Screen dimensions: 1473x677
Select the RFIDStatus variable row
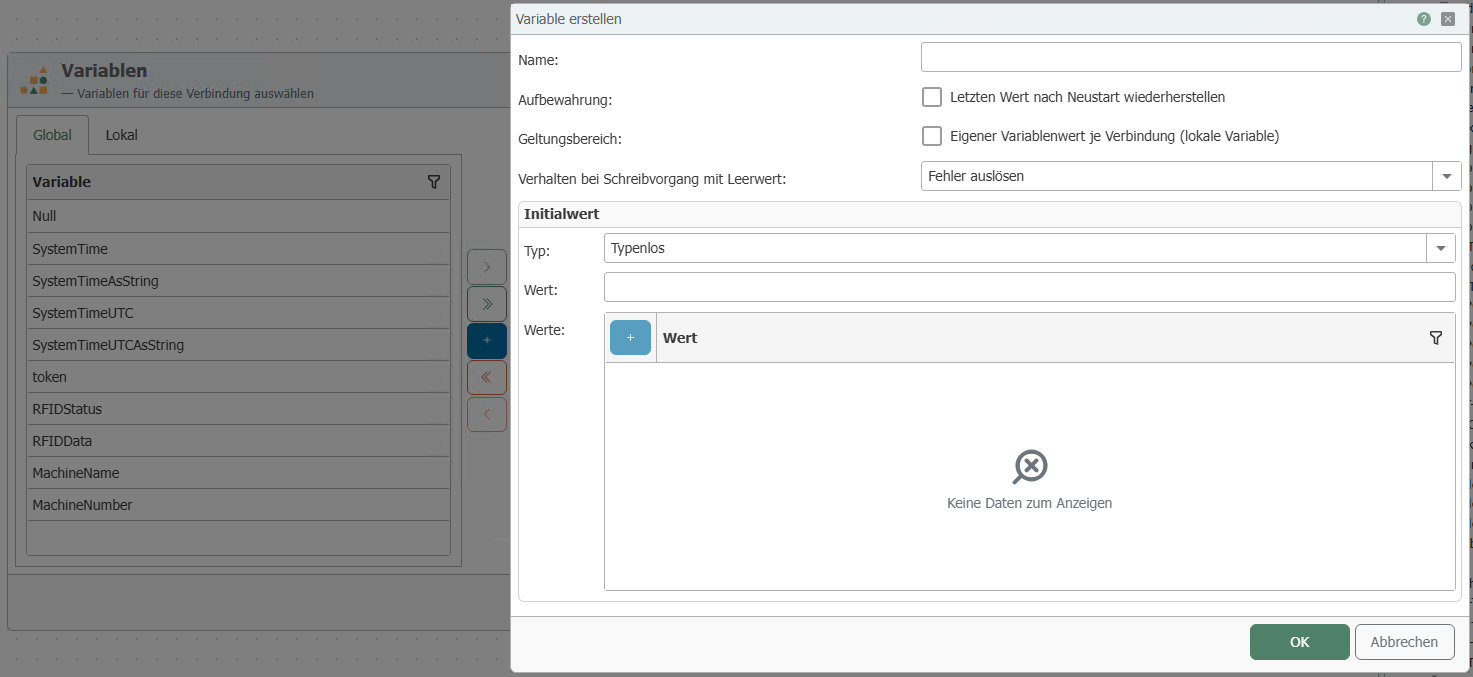[238, 409]
